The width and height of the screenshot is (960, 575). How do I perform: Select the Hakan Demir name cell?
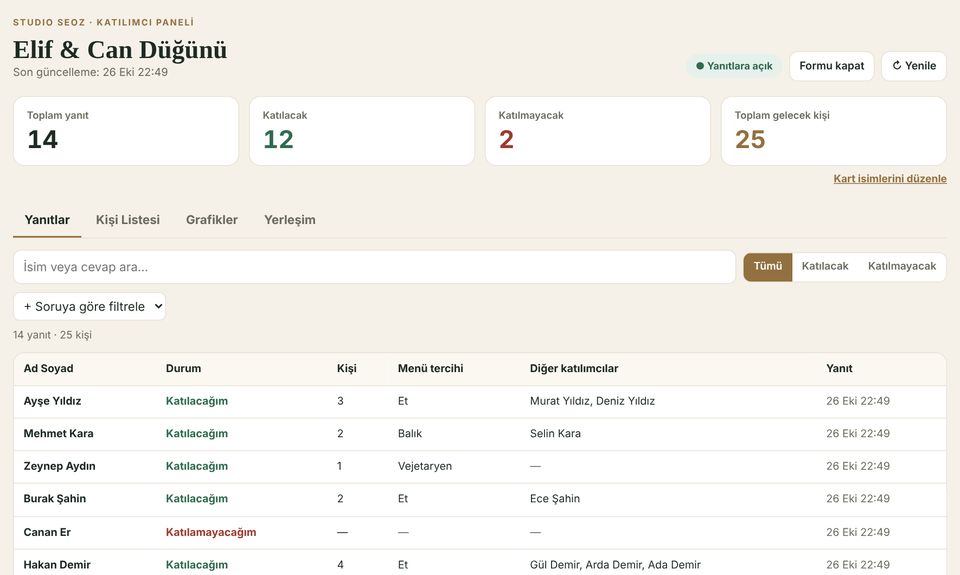pos(57,565)
